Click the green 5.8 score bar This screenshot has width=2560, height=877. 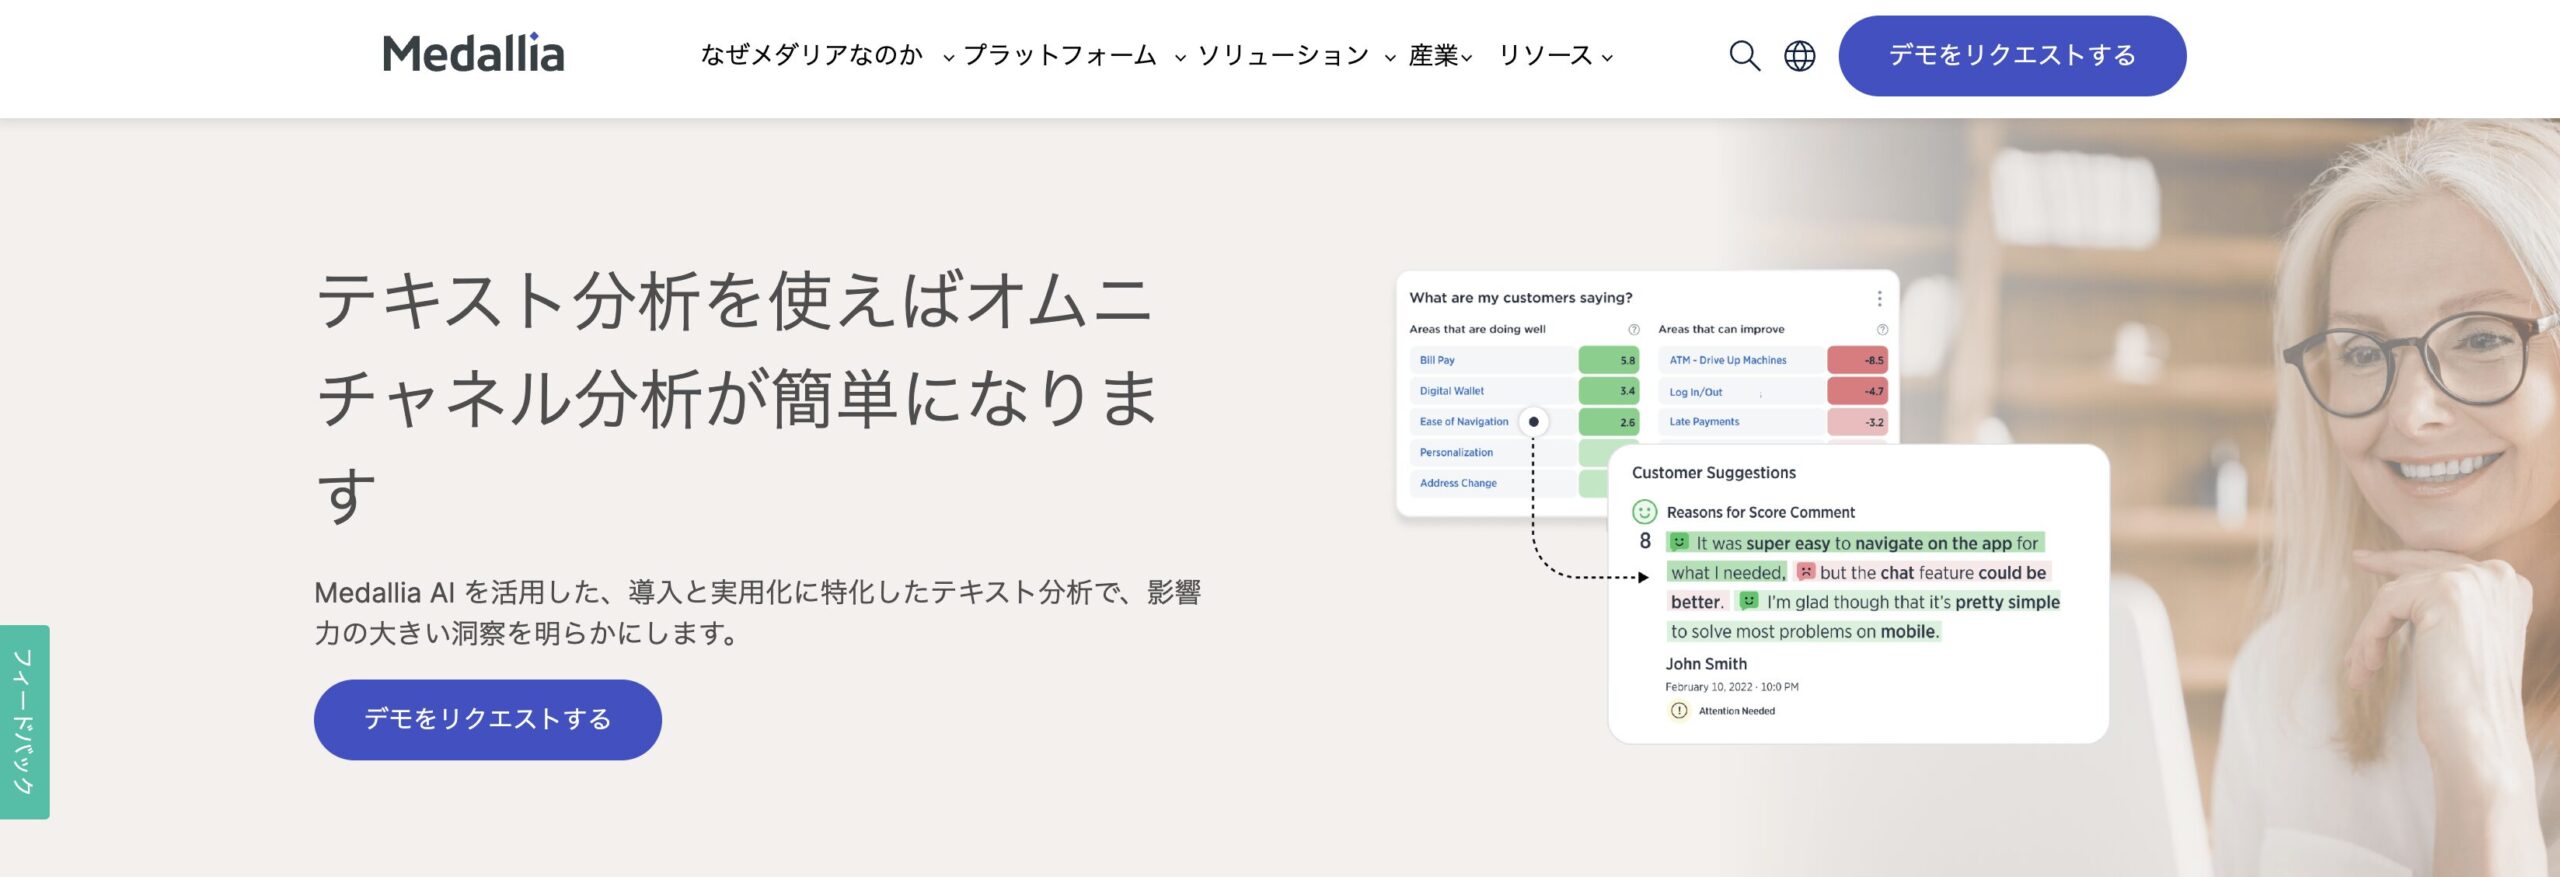[1609, 360]
